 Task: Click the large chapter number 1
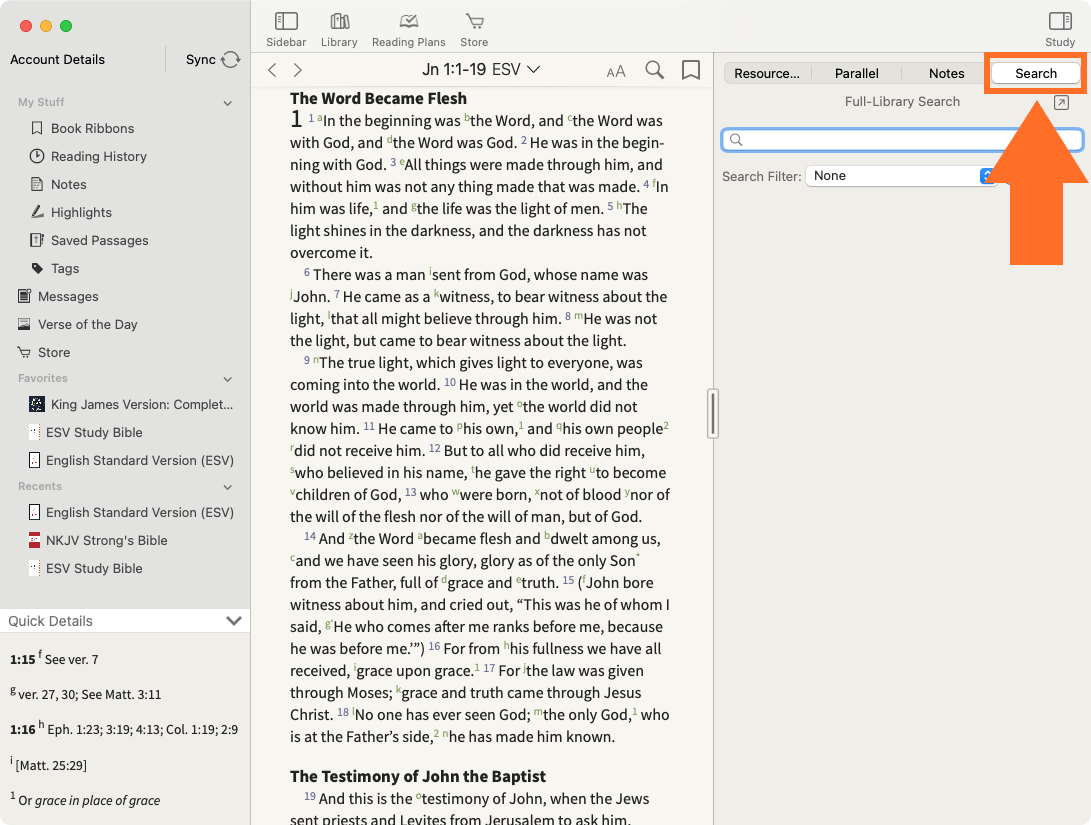296,120
